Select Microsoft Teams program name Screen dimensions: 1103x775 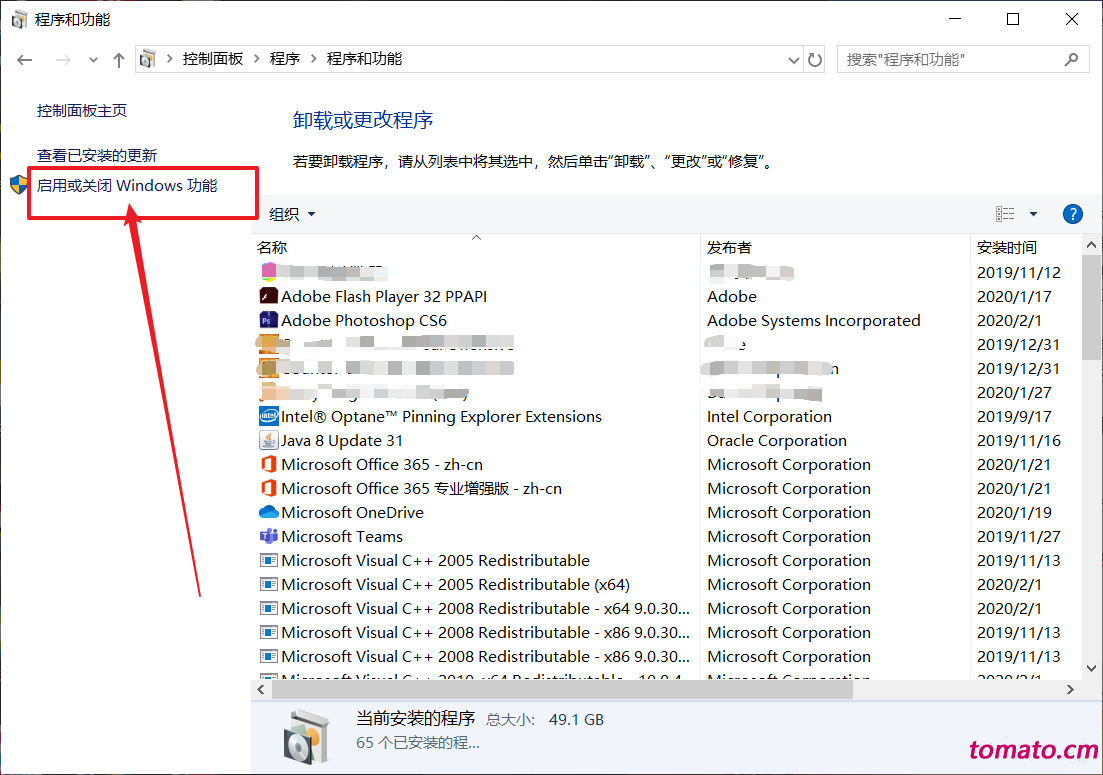342,537
